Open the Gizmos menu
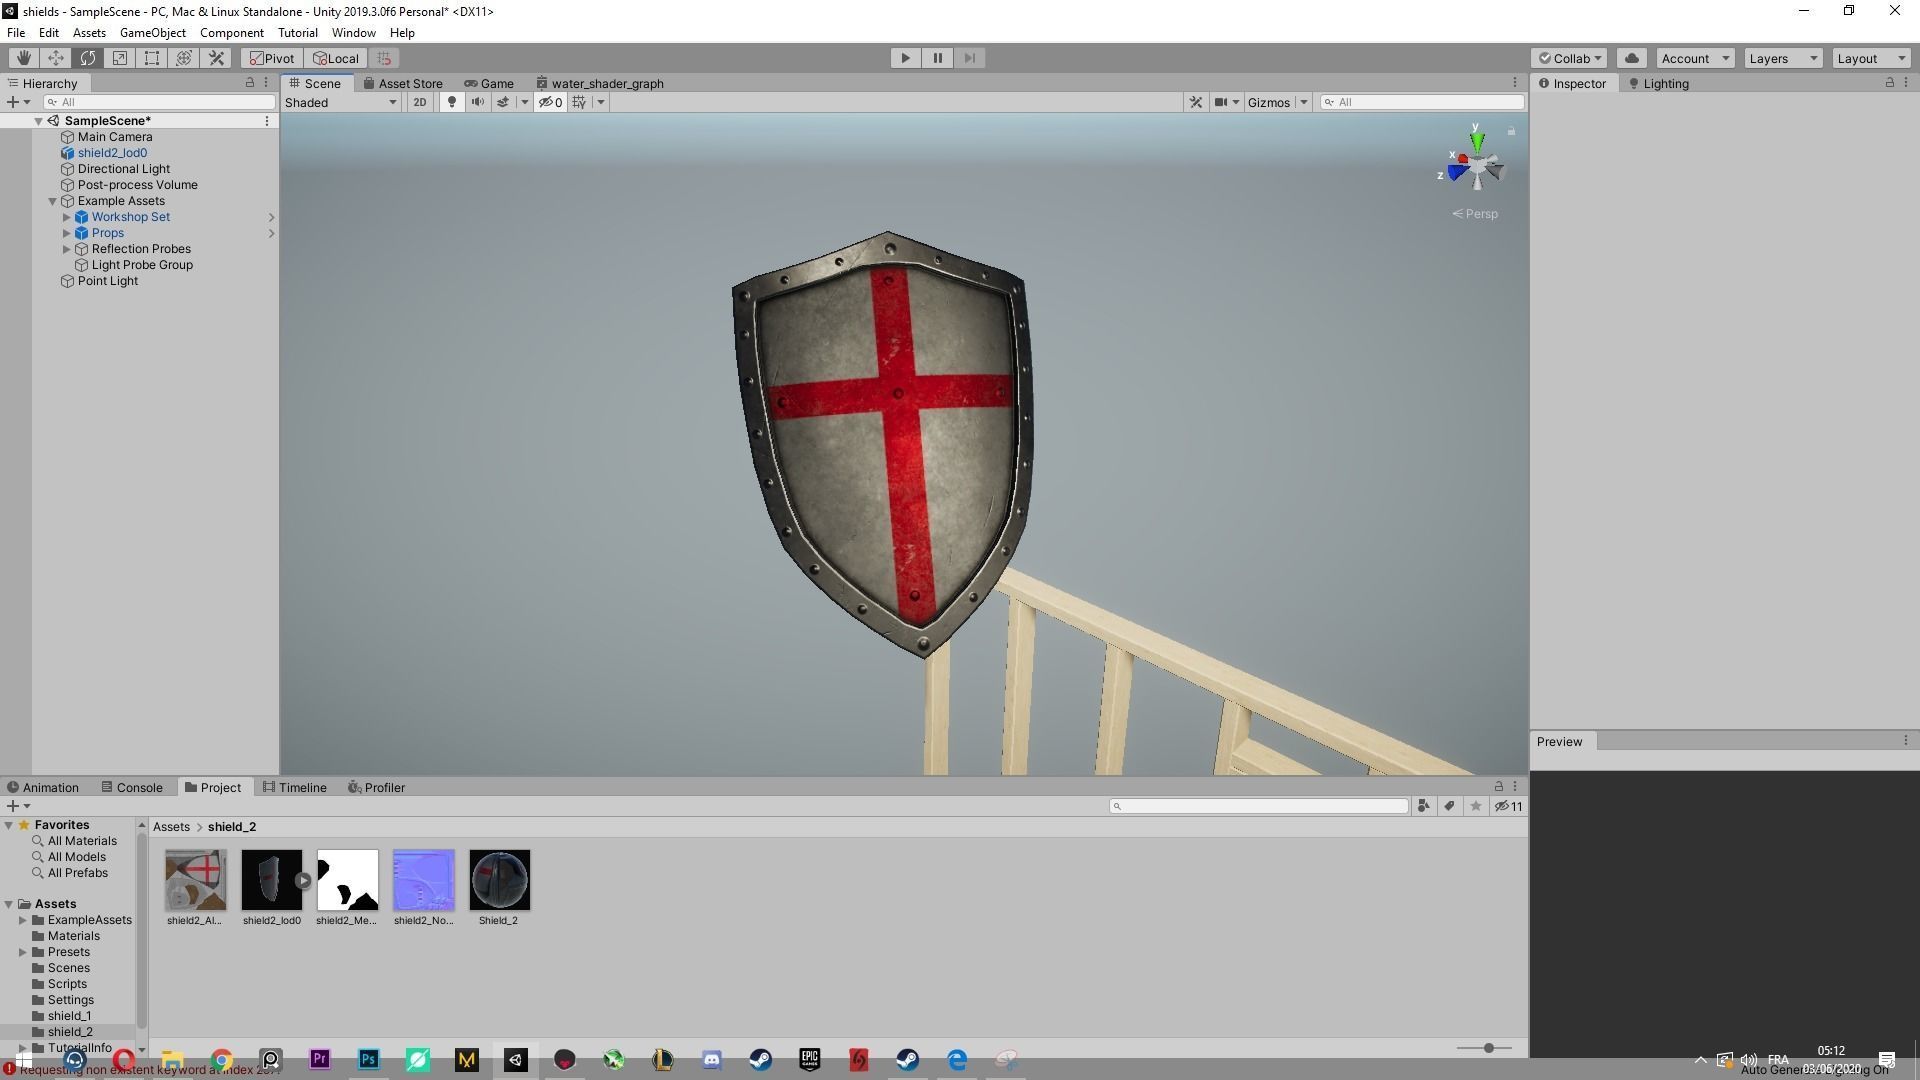The height and width of the screenshot is (1080, 1920). (x=1269, y=102)
